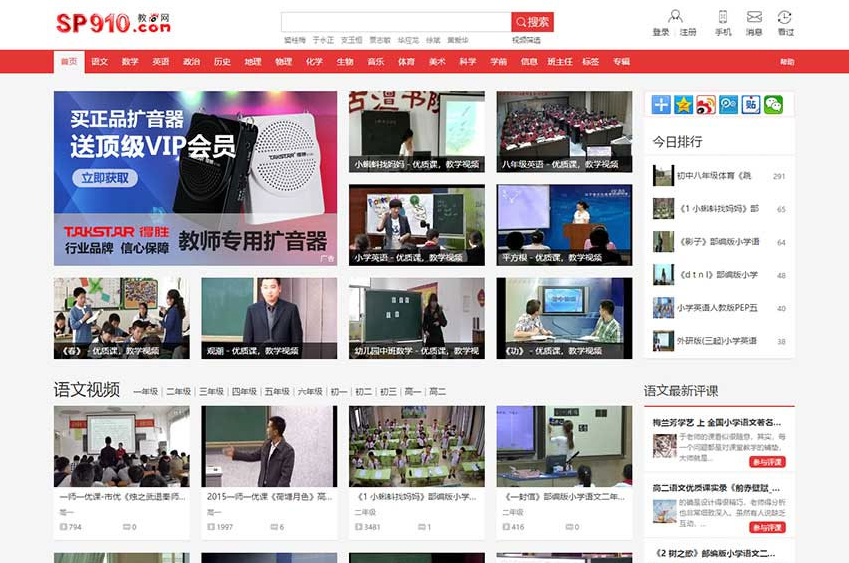Select 数学 in the navigation bar

[x=130, y=62]
